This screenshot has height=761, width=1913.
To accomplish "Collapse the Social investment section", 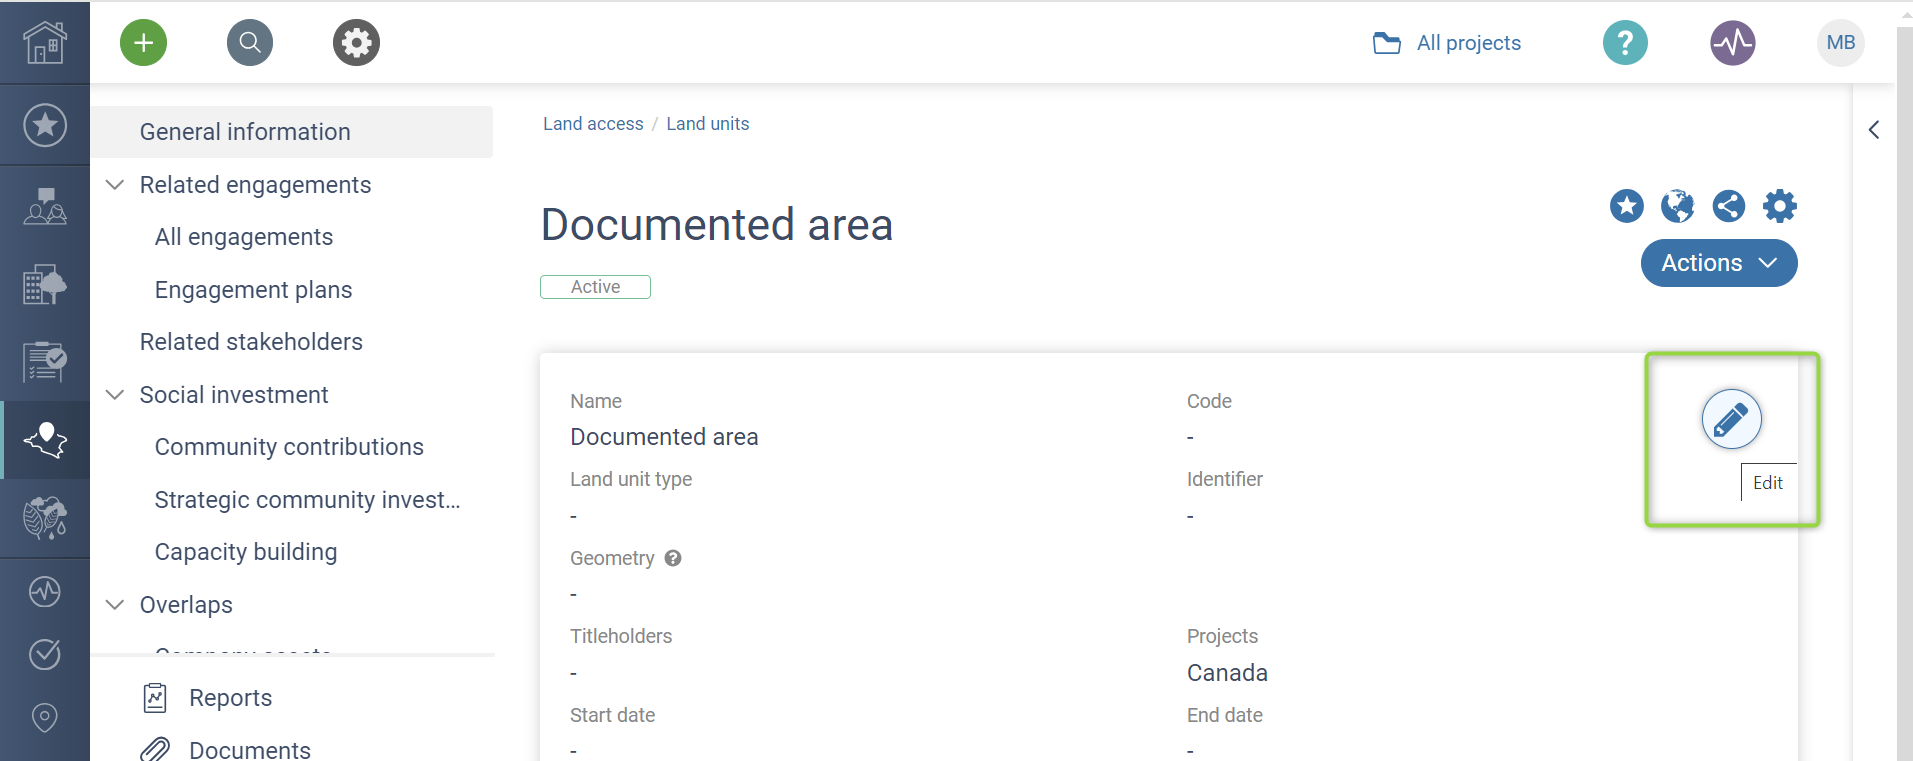I will [116, 395].
